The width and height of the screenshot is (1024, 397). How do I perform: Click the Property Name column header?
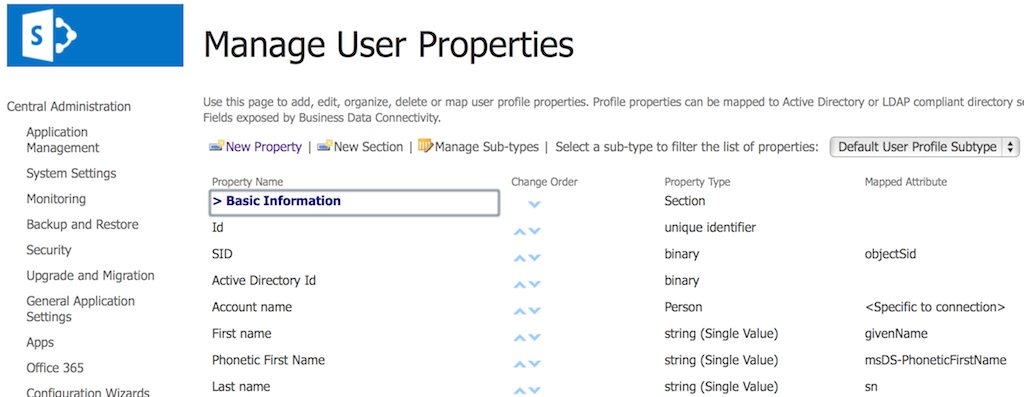247,182
